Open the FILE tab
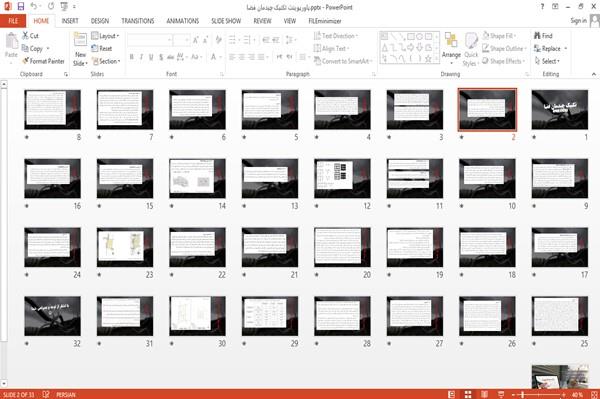Screen dimensions: 600x399 click(13, 21)
